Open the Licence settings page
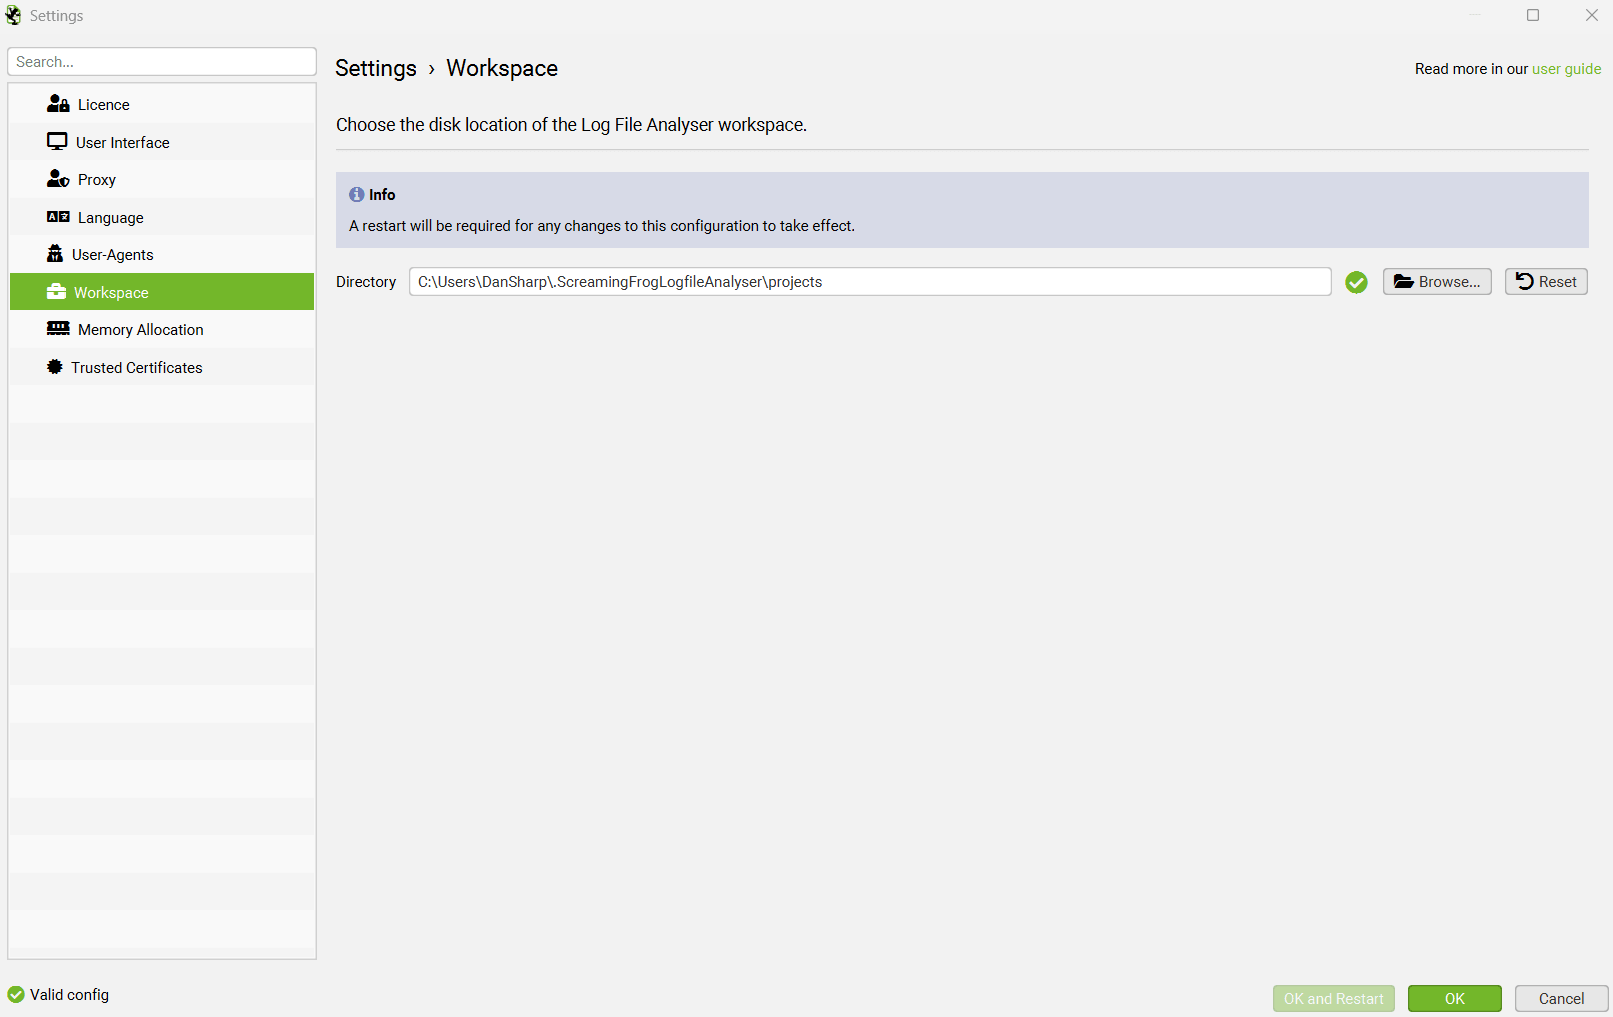The image size is (1613, 1017). [162, 104]
